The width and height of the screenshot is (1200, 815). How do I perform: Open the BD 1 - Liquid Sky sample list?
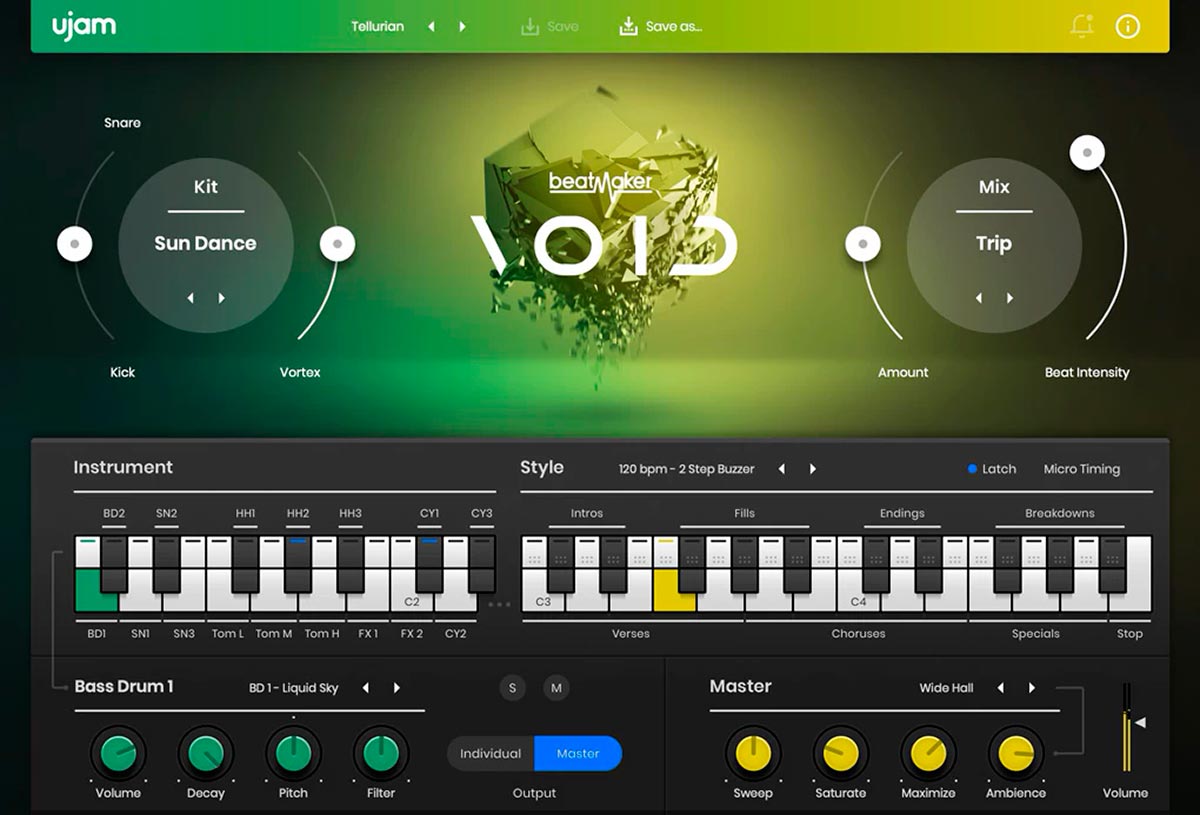coord(294,688)
